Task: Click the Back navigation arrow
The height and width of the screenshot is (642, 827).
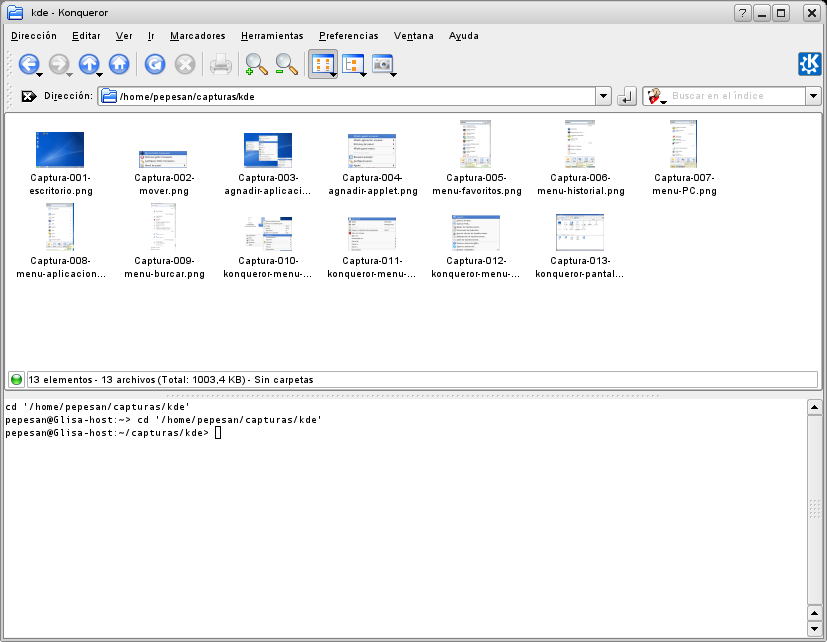Action: pyautogui.click(x=28, y=64)
